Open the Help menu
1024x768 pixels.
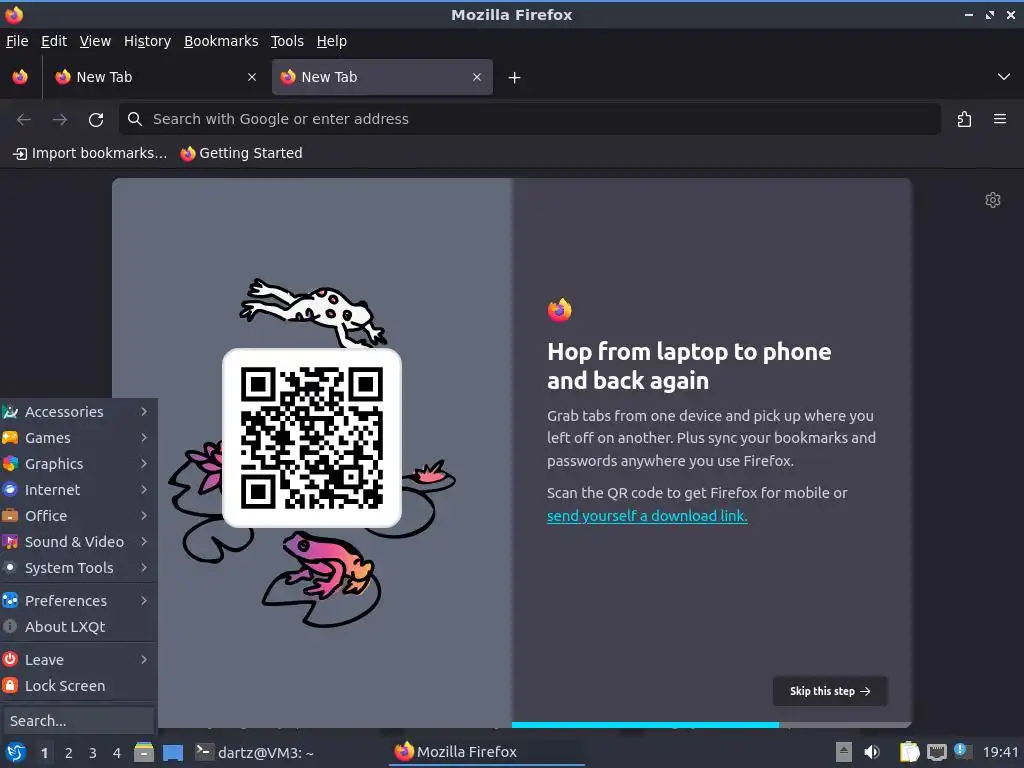tap(332, 41)
